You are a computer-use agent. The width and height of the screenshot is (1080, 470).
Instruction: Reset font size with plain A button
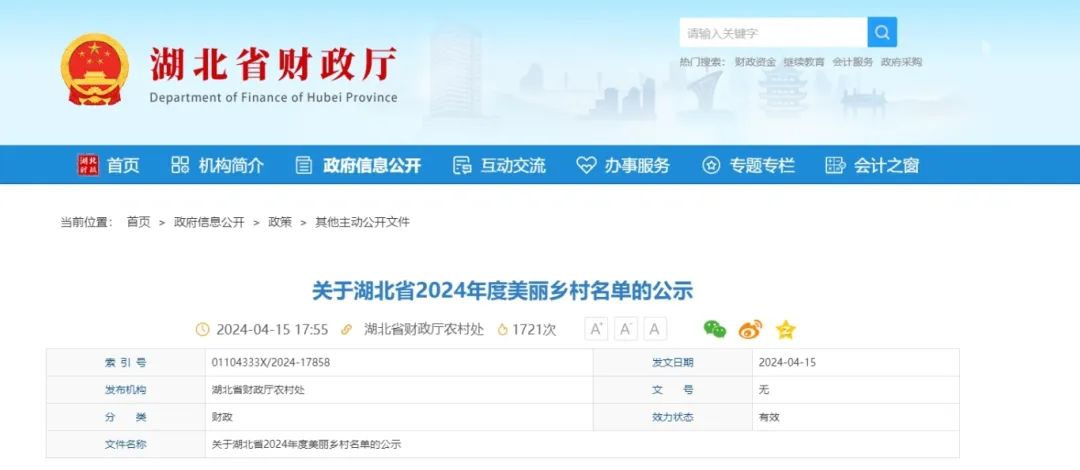click(655, 329)
